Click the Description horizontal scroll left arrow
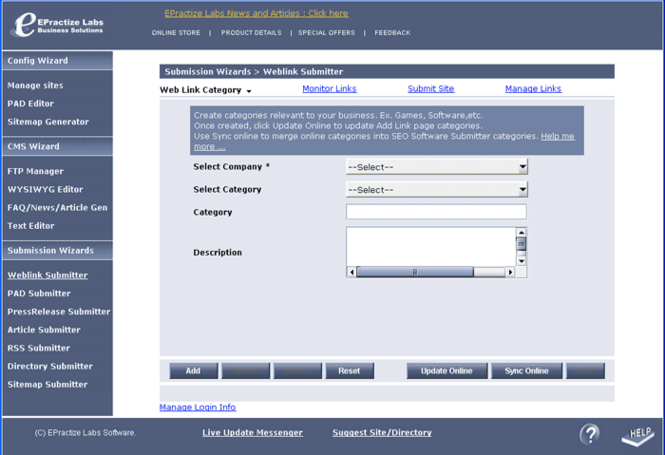The width and height of the screenshot is (665, 455). (x=352, y=272)
